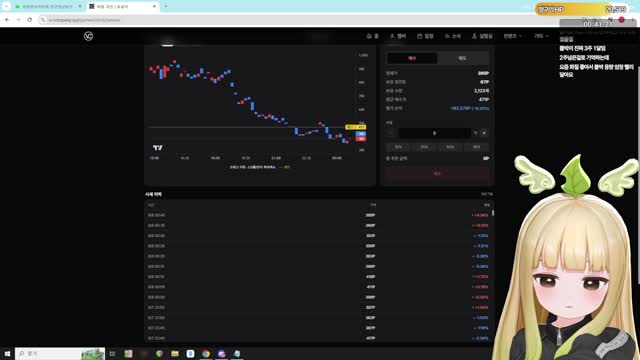Open the tab search button at window top-left
The height and width of the screenshot is (360, 640).
(x=6, y=7)
